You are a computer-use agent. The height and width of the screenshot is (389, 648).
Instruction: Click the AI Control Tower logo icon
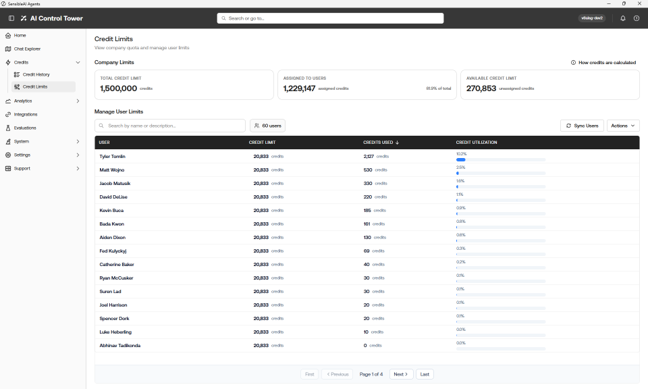24,18
